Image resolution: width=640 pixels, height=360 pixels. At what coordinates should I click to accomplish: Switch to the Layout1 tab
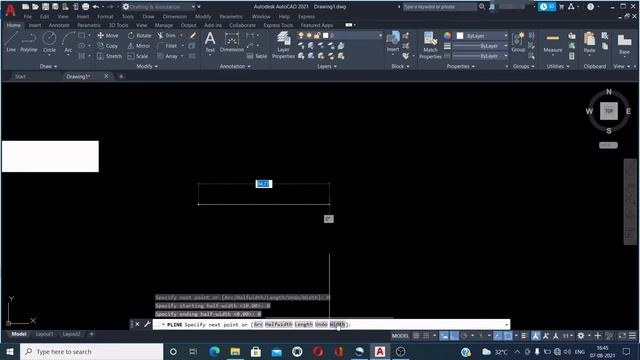(x=44, y=334)
